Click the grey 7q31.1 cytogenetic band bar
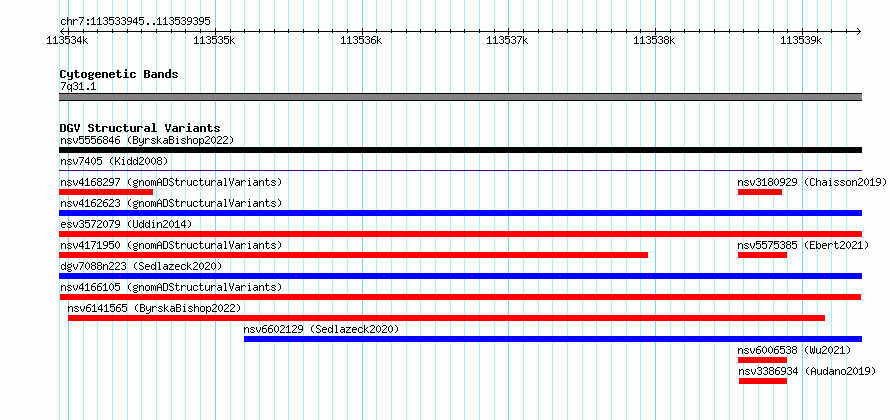890x420 pixels. 460,97
